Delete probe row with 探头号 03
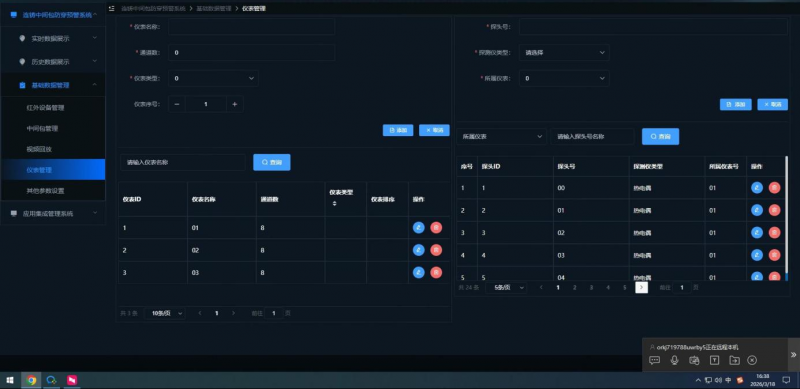This screenshot has width=800, height=389. tap(774, 255)
